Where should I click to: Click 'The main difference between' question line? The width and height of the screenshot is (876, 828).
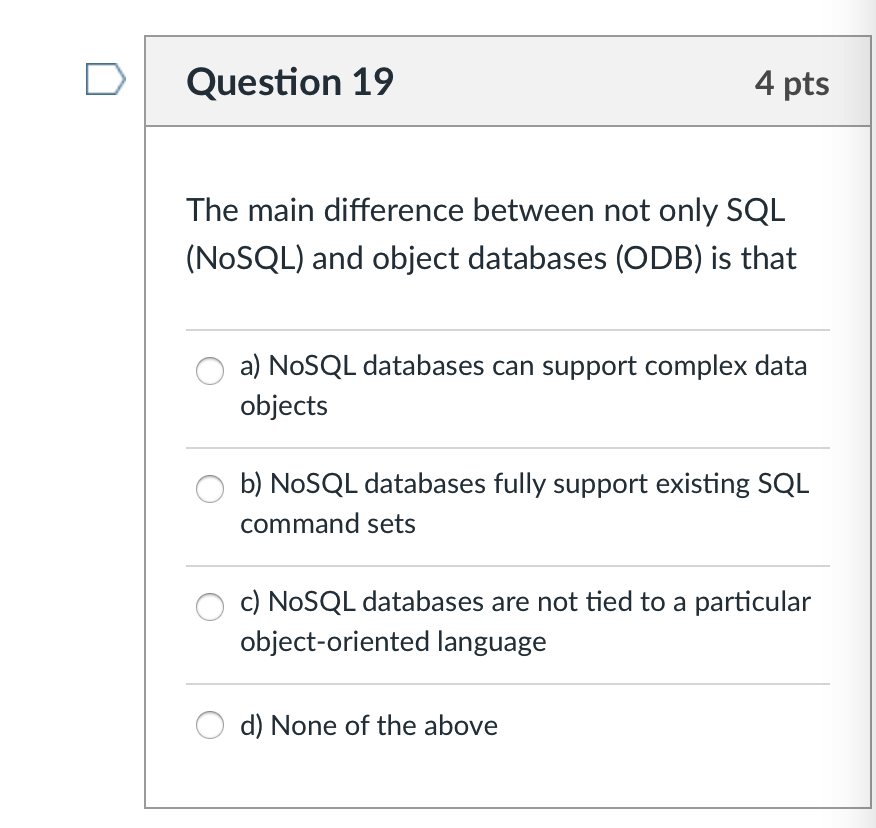coord(390,211)
